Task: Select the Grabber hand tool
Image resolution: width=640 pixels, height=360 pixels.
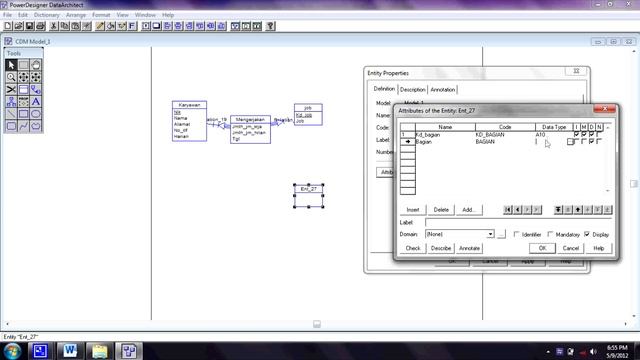Action: [36, 65]
